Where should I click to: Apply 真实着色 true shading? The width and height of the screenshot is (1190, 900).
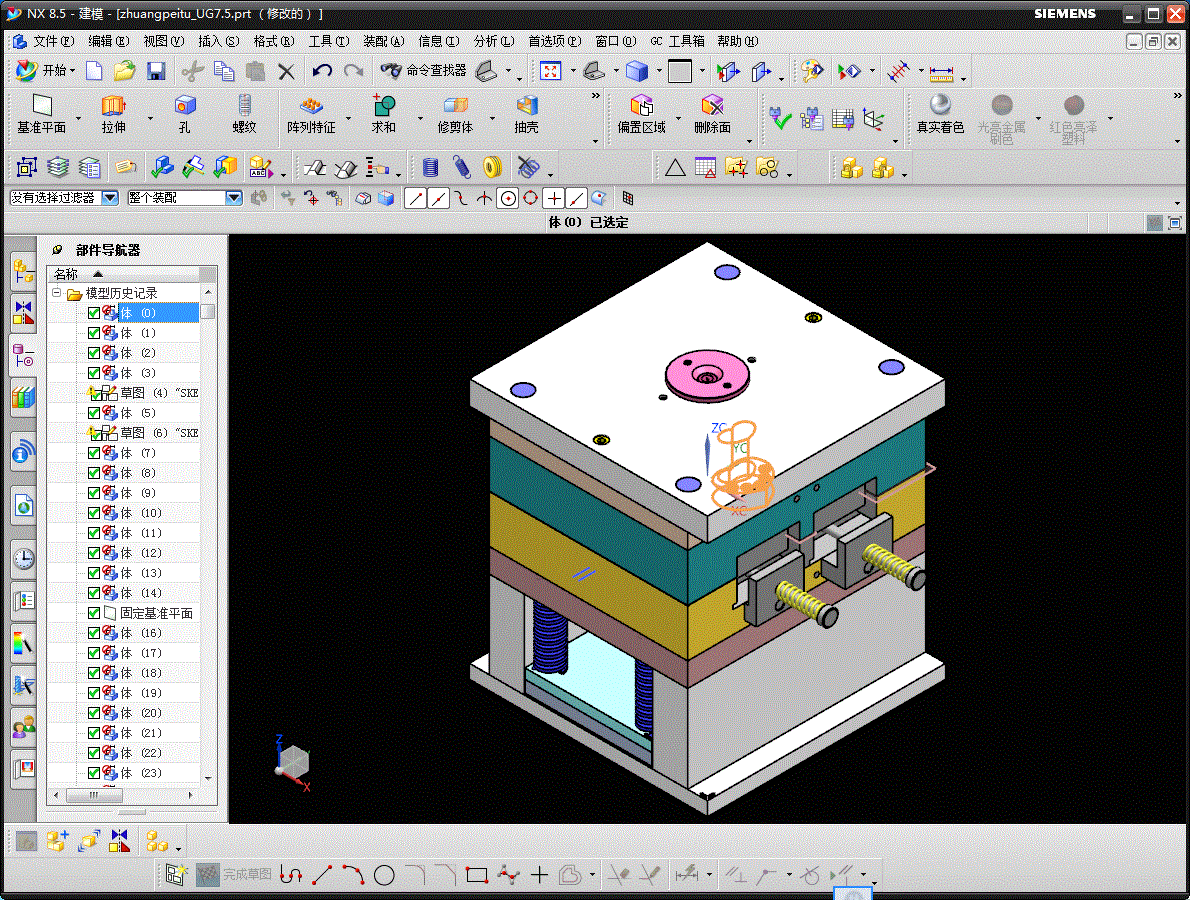coord(940,115)
